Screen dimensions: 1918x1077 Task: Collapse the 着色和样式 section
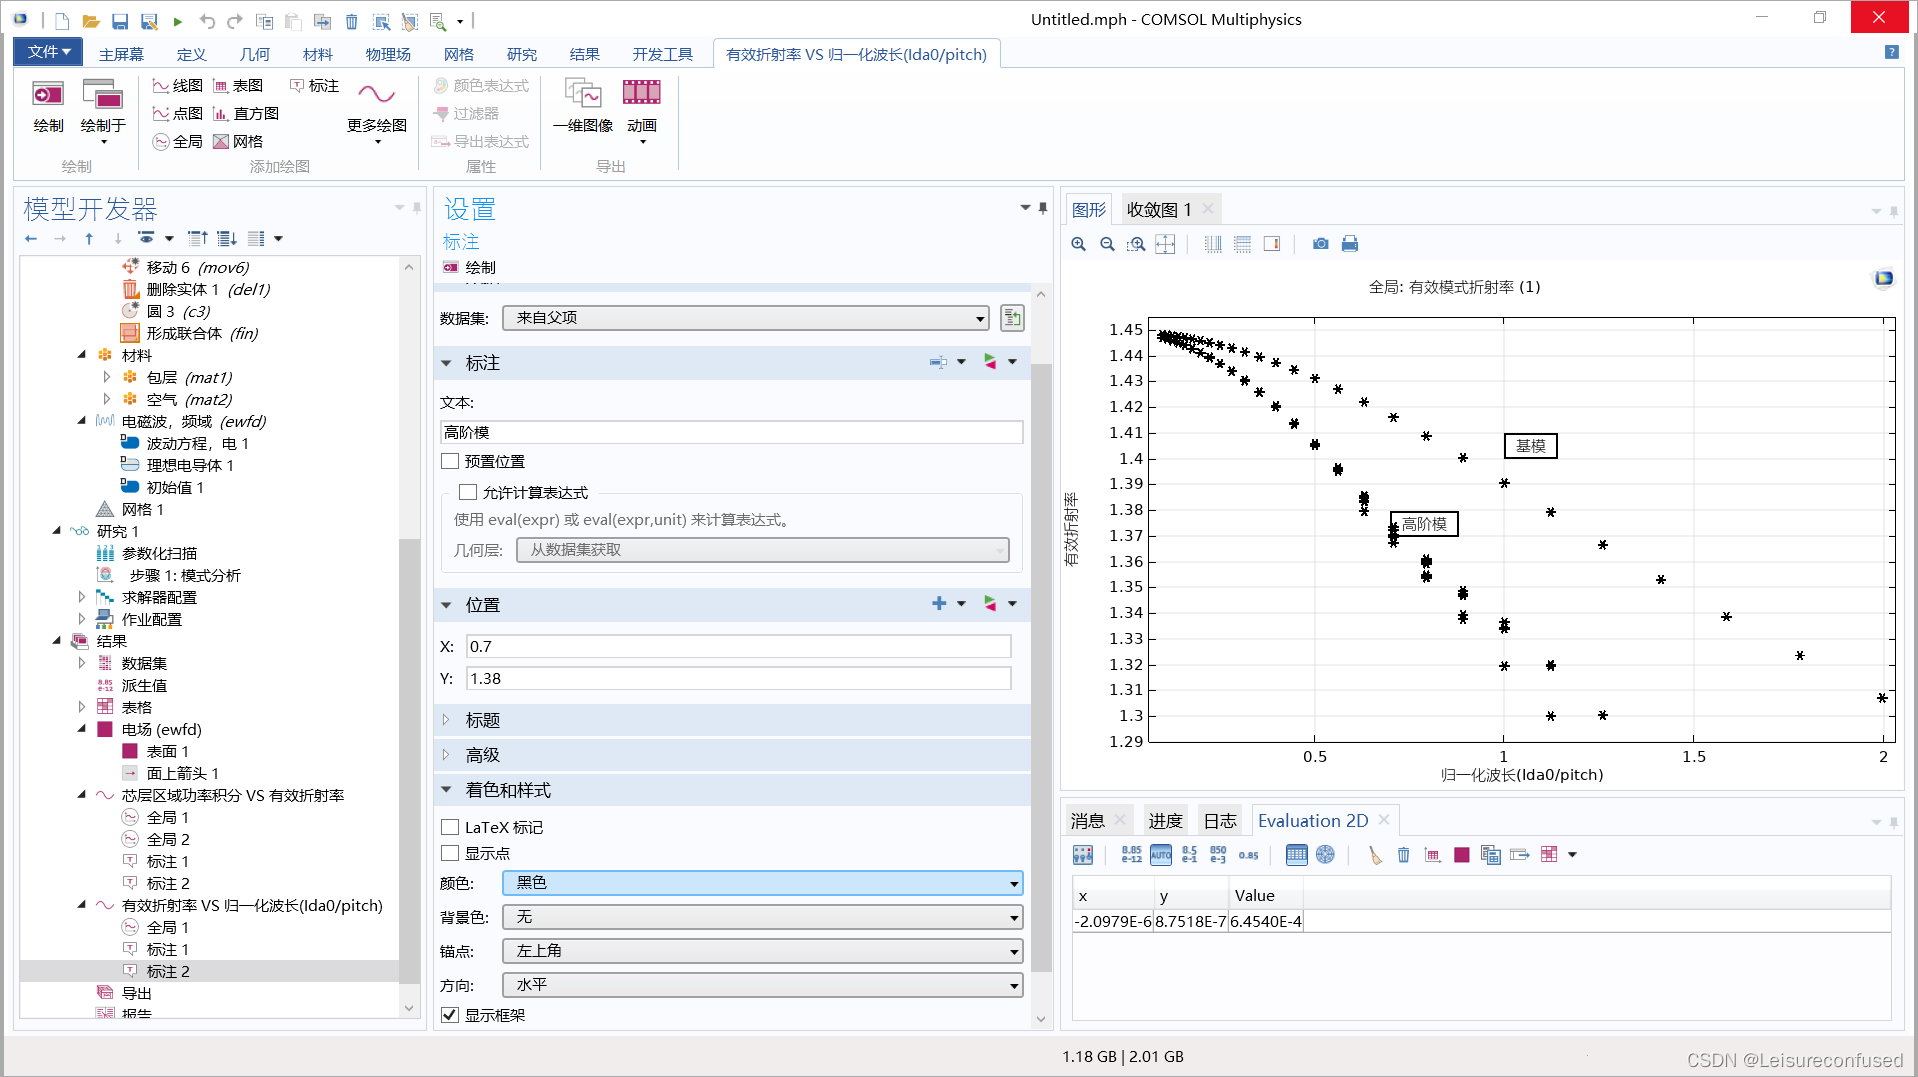(446, 790)
